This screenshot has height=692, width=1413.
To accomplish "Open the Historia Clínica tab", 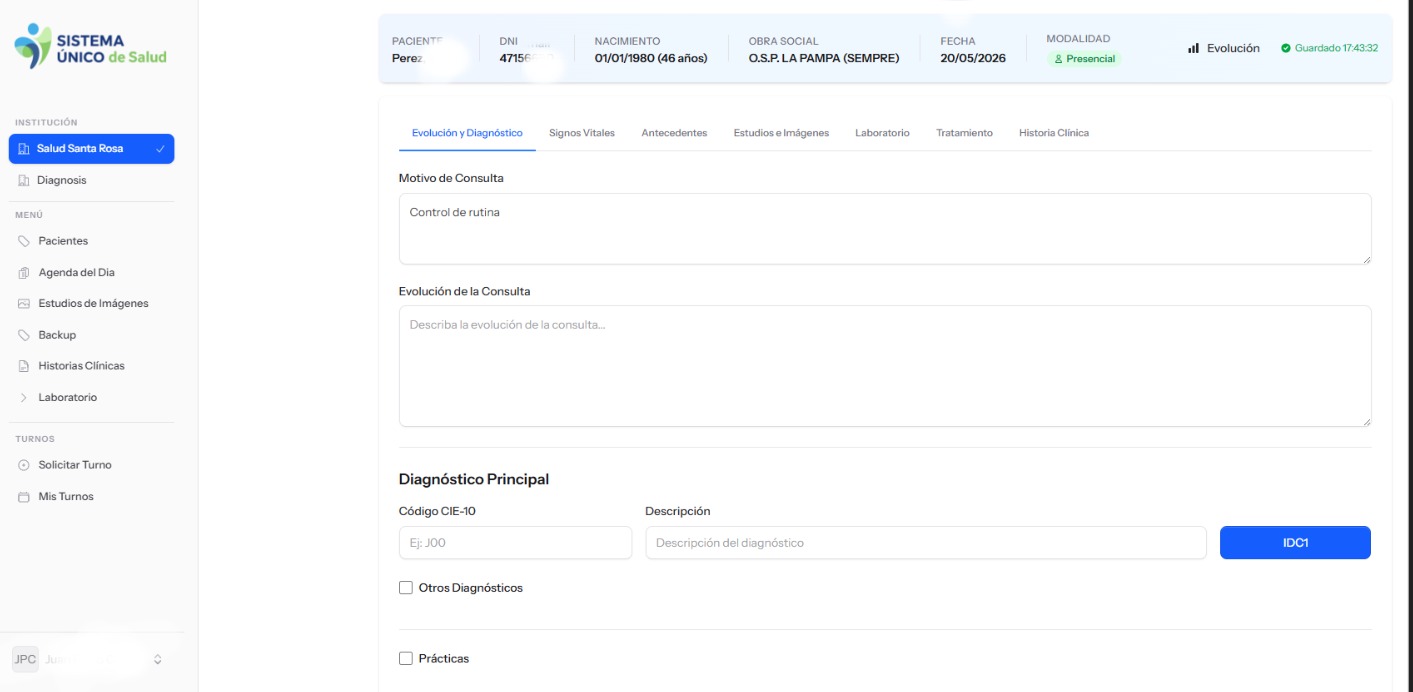I will click(x=1054, y=133).
